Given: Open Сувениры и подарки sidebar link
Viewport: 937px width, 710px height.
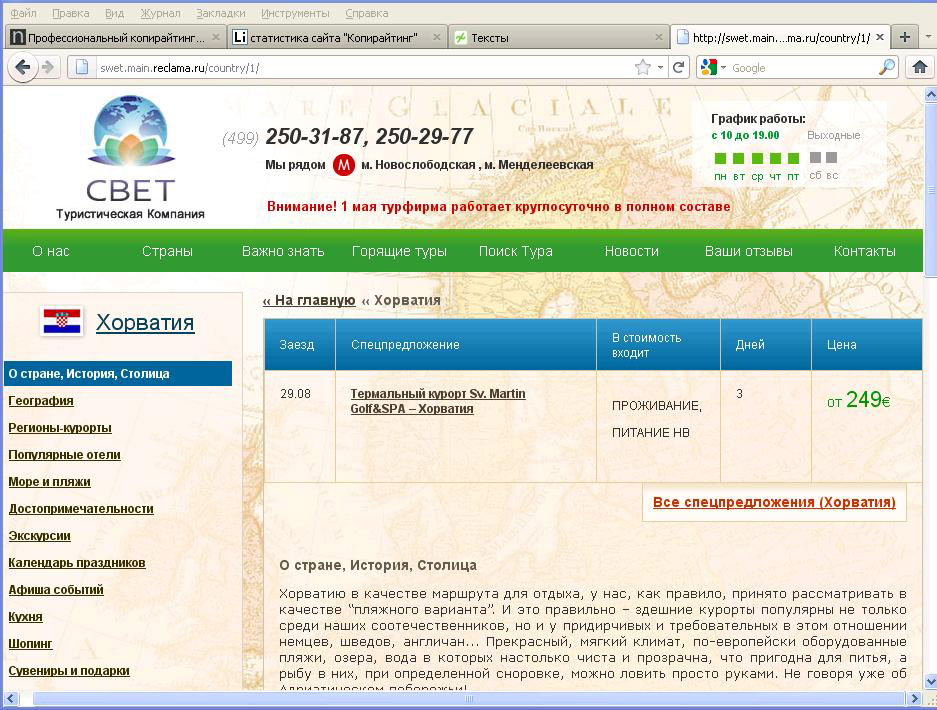Looking at the screenshot, I should [69, 671].
